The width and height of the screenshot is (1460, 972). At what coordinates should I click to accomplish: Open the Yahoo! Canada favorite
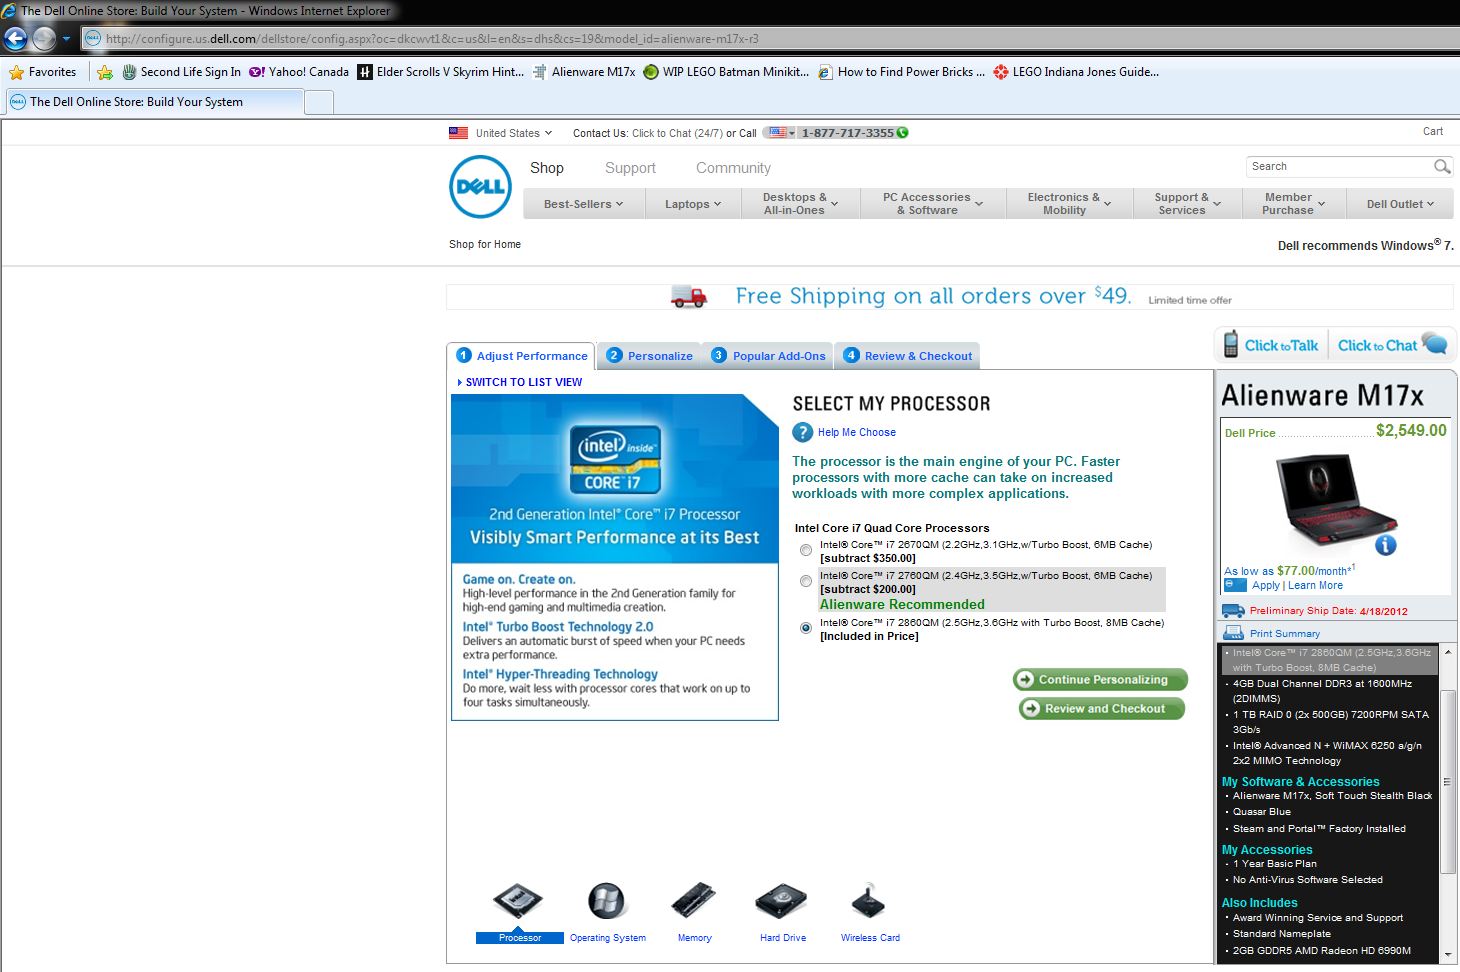[299, 72]
